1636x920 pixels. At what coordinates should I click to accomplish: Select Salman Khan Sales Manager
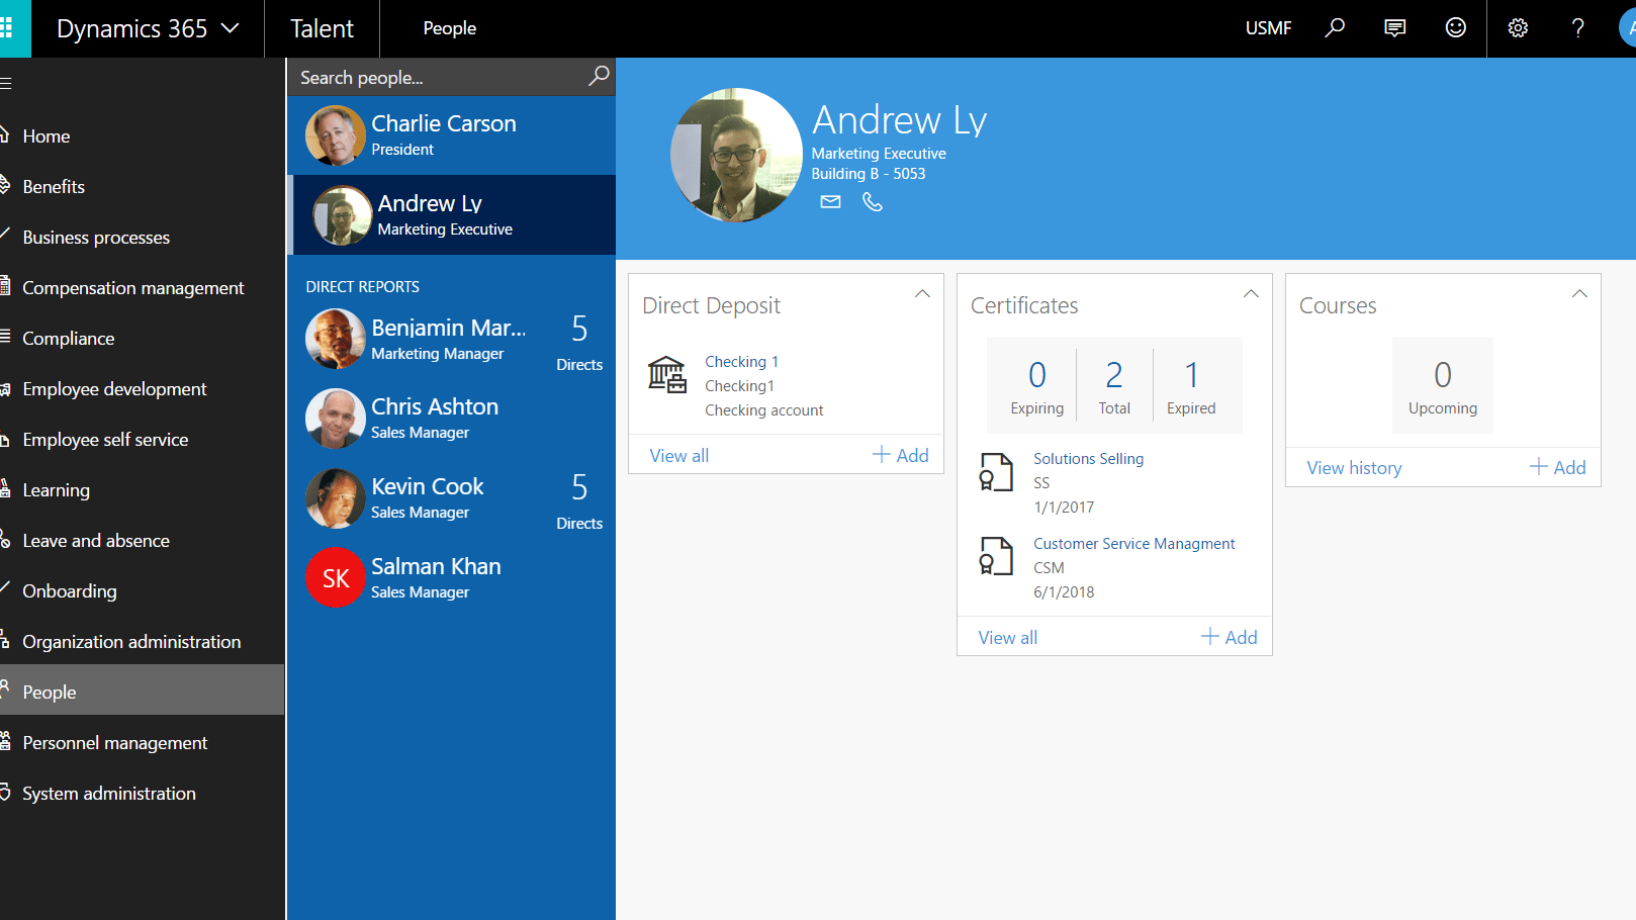coord(451,577)
